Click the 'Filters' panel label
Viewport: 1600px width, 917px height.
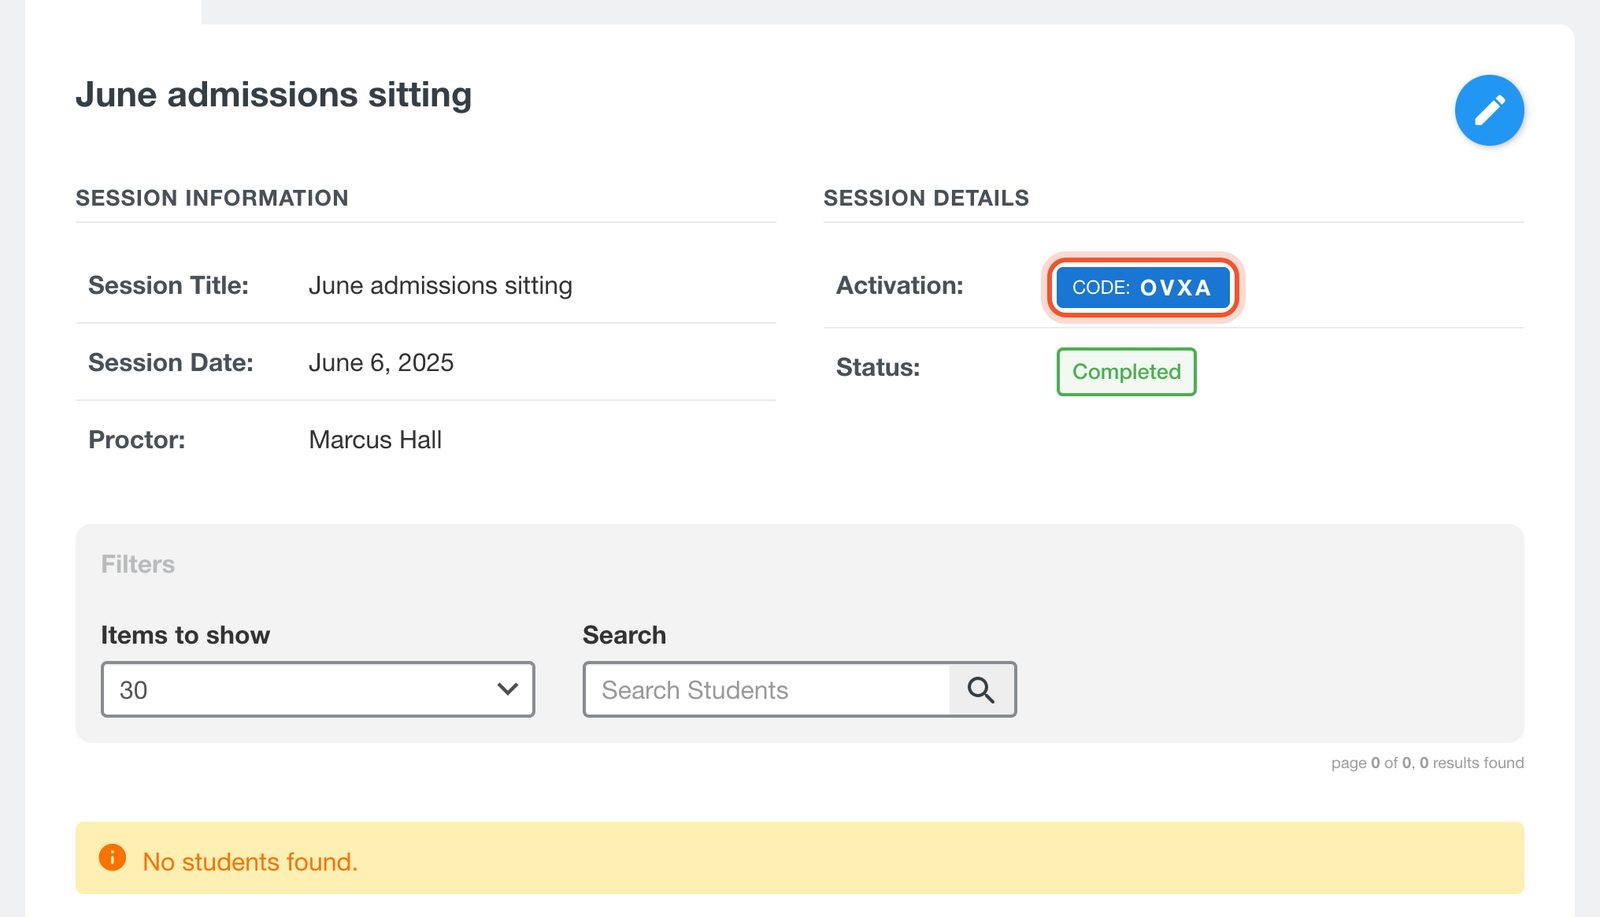tap(138, 565)
